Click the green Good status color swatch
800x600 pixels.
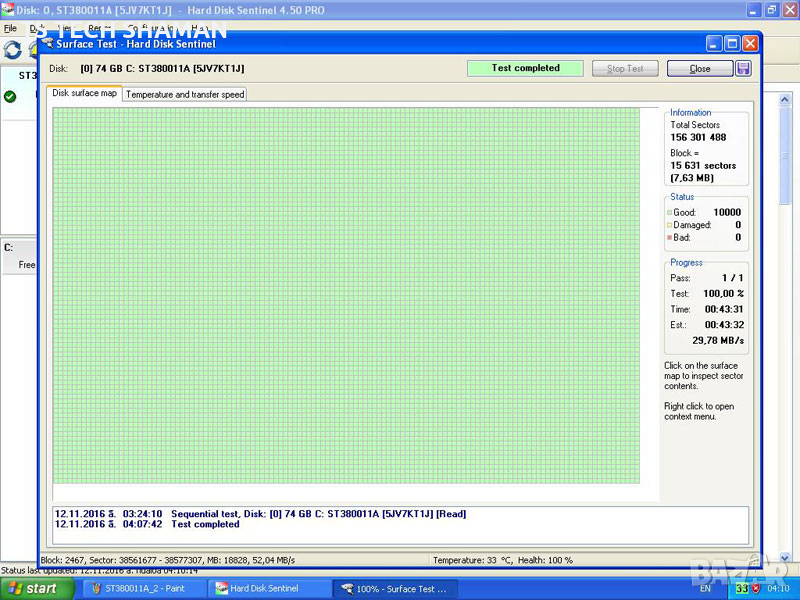coord(669,213)
